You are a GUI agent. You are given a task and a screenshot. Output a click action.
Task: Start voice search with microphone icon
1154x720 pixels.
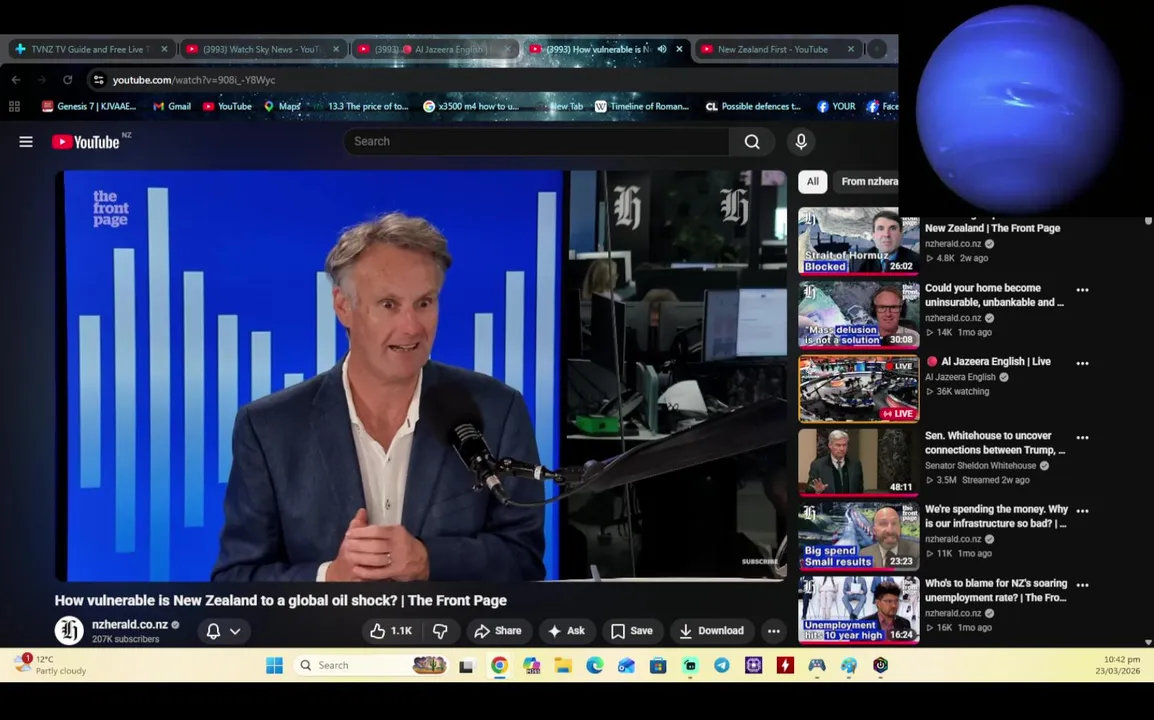coord(801,141)
